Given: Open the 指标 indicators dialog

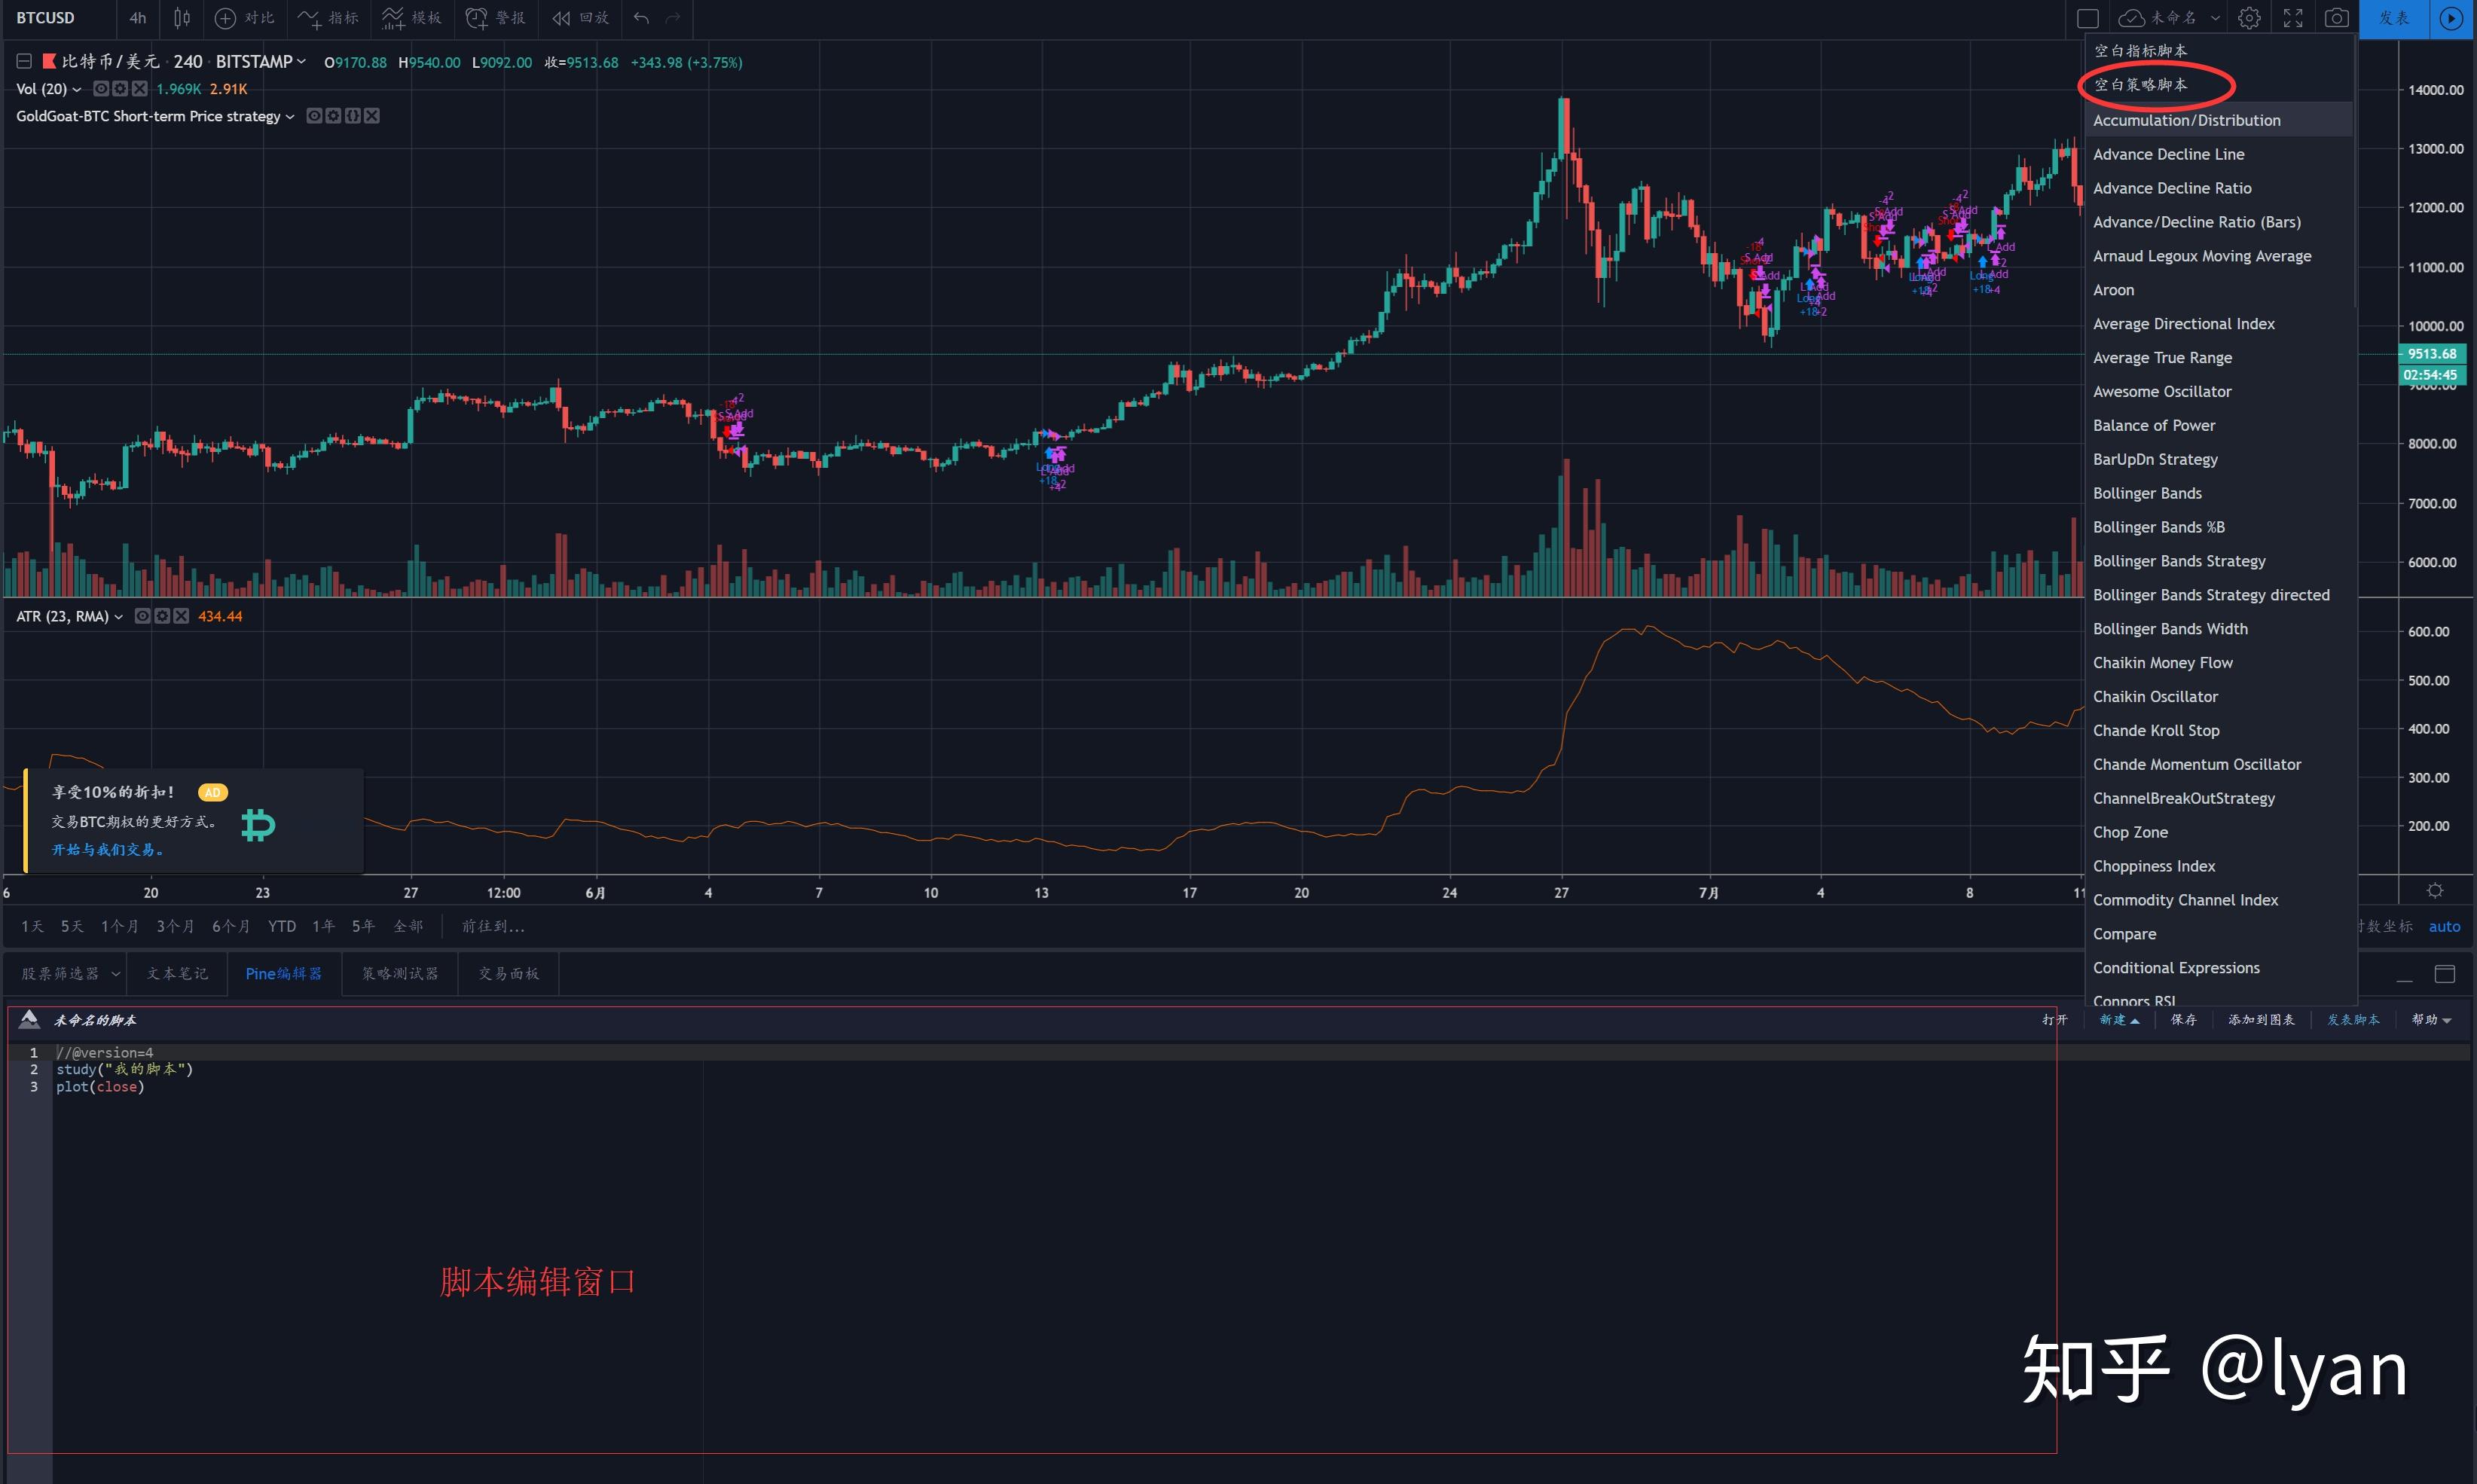Looking at the screenshot, I should coord(329,18).
